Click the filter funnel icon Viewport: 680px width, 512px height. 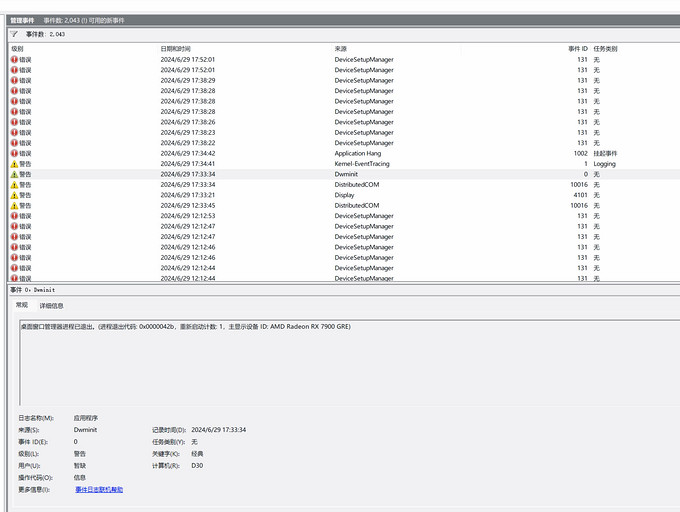point(14,34)
